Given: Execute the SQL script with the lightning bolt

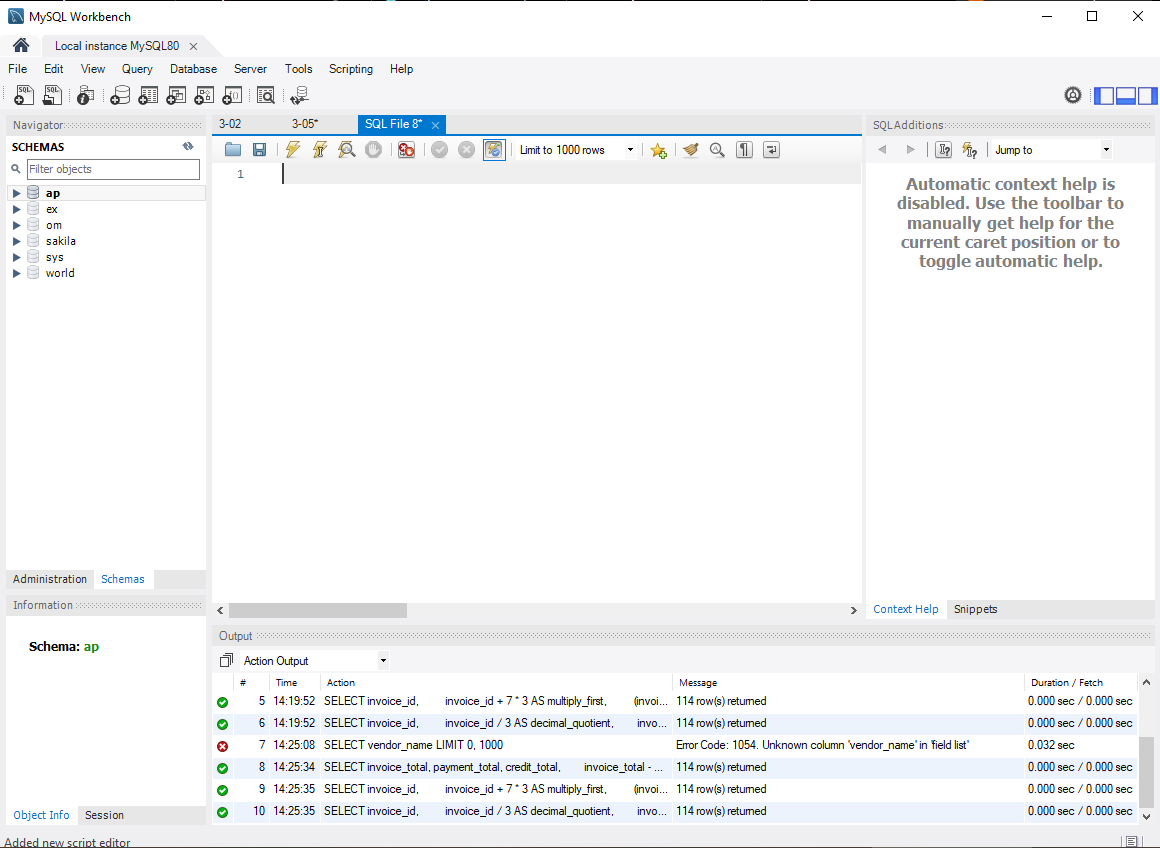Looking at the screenshot, I should click(292, 149).
